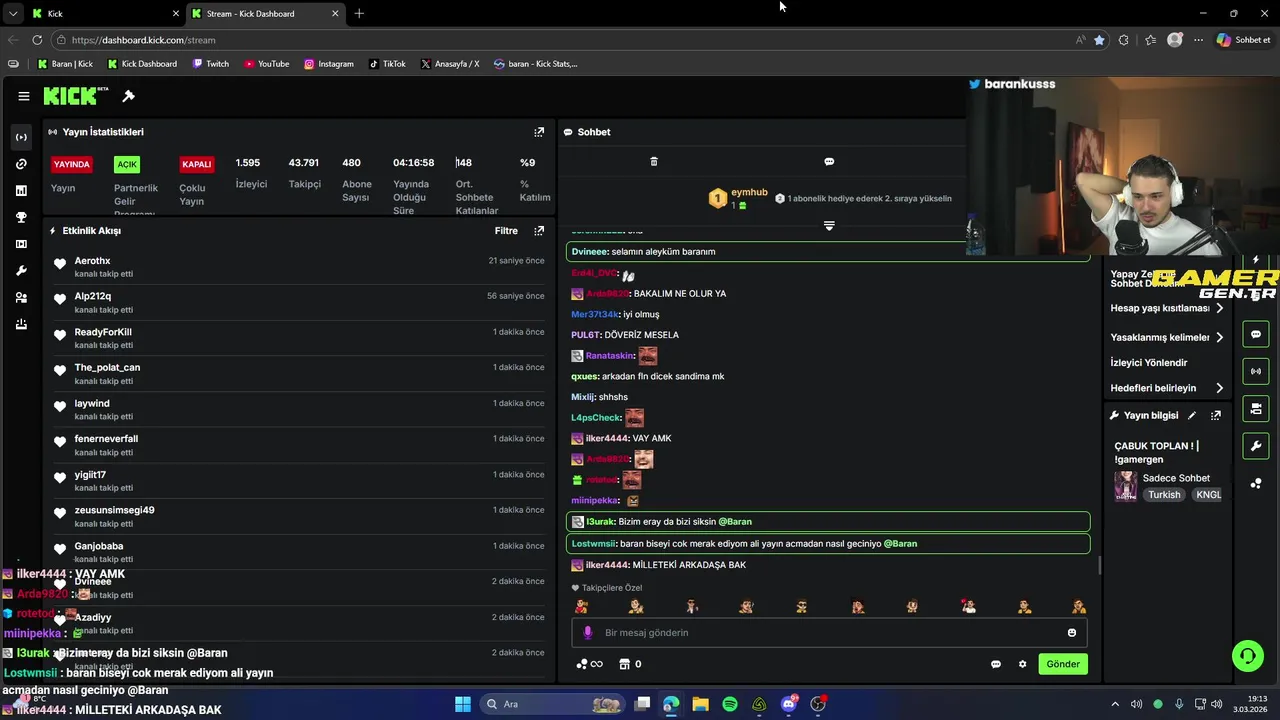This screenshot has width=1280, height=720.
Task: Edit stream info with pencil icon
Action: [1192, 415]
